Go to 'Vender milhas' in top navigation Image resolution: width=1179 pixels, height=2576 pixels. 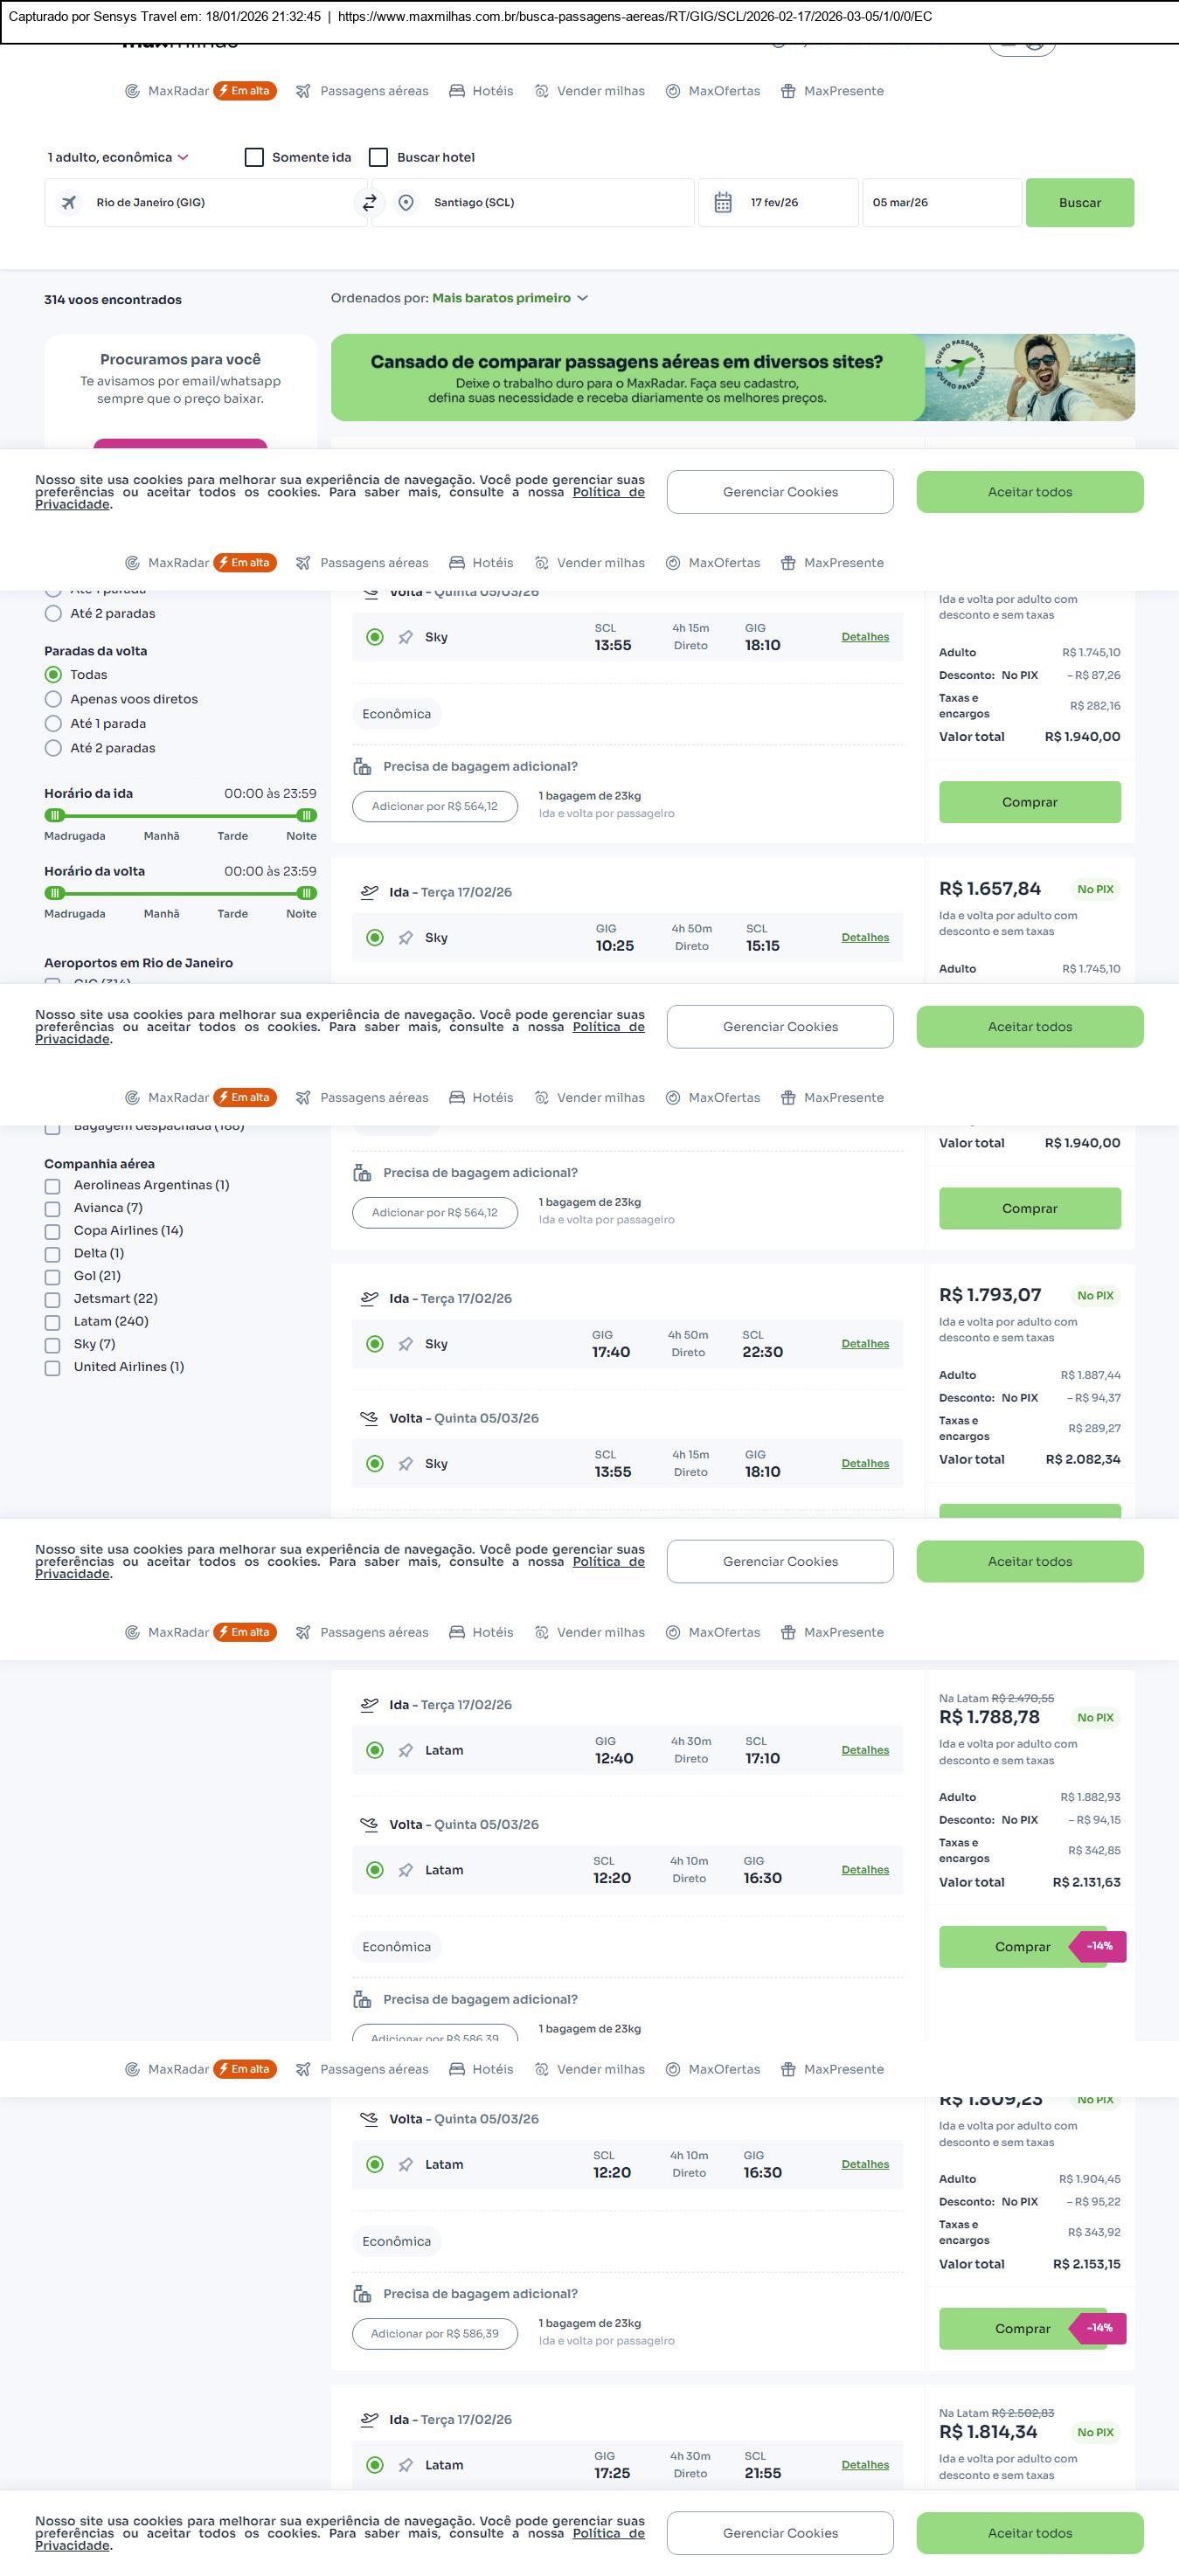point(589,91)
